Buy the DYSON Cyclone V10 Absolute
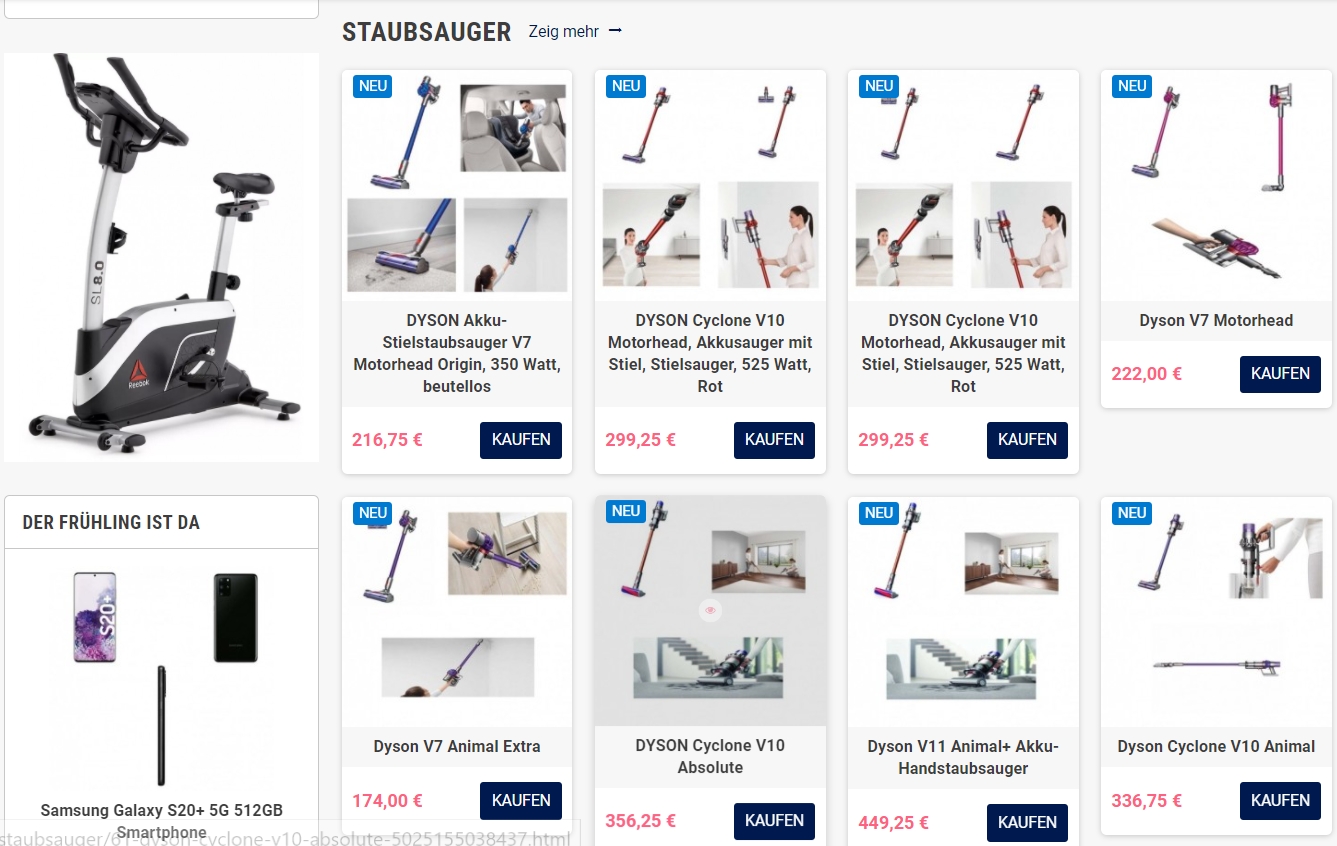The image size is (1337, 846). 774,821
